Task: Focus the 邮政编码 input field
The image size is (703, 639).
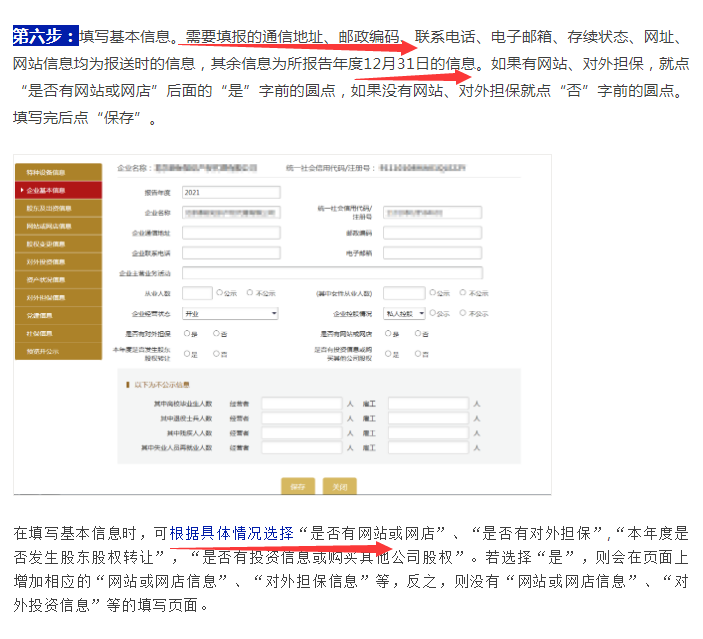Action: pyautogui.click(x=430, y=233)
